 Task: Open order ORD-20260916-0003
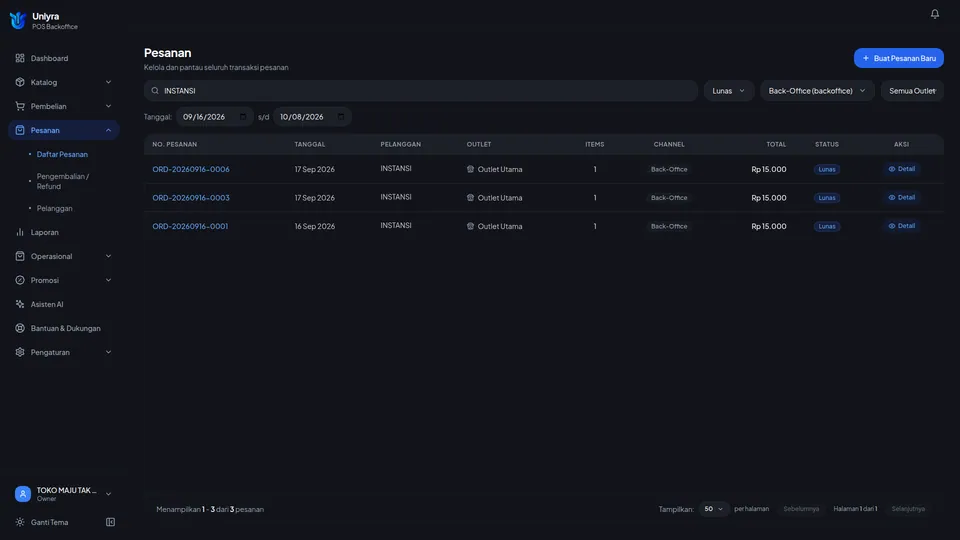click(191, 198)
